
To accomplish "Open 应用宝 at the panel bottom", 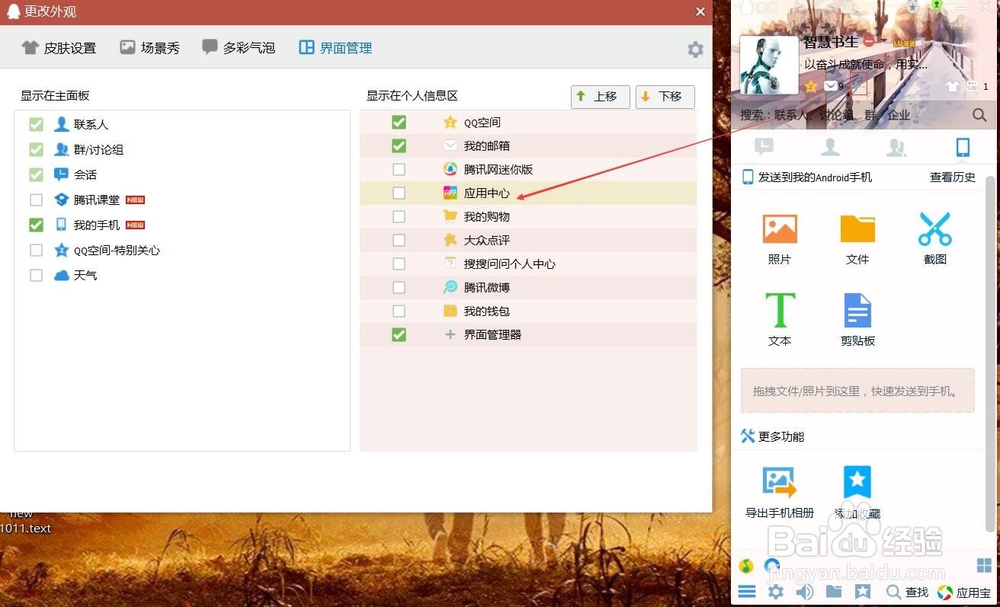I will [964, 592].
